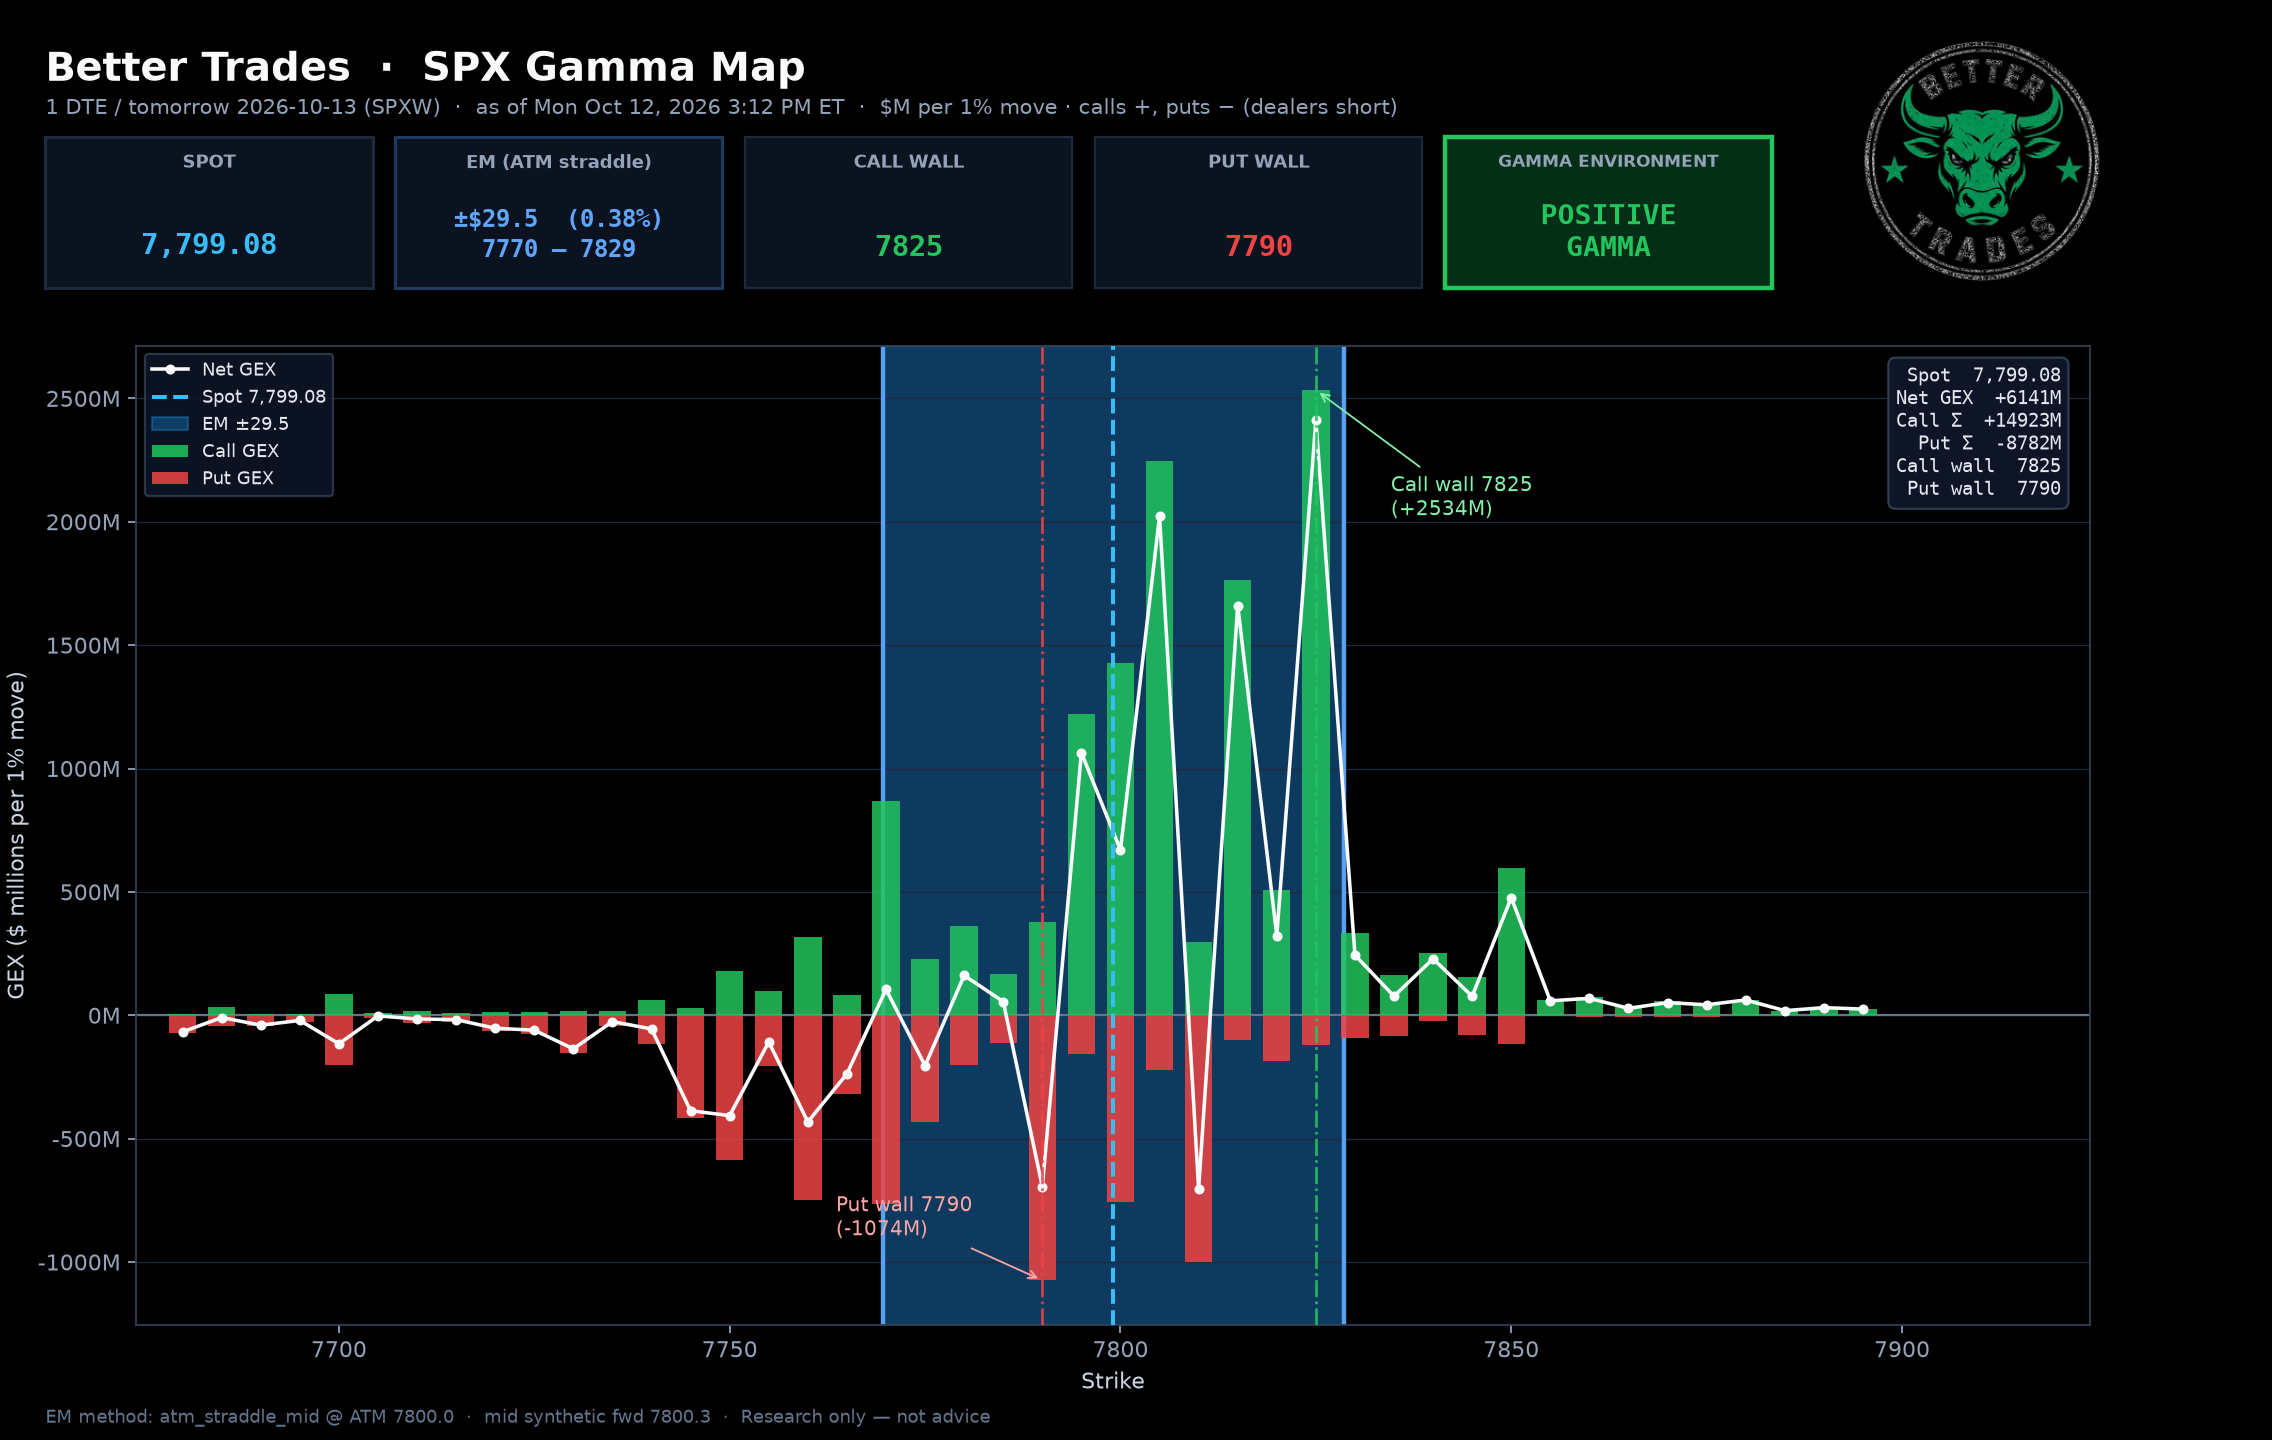The image size is (2272, 1440).
Task: Click the tallest green call bar at 7825
Action: click(x=1316, y=703)
